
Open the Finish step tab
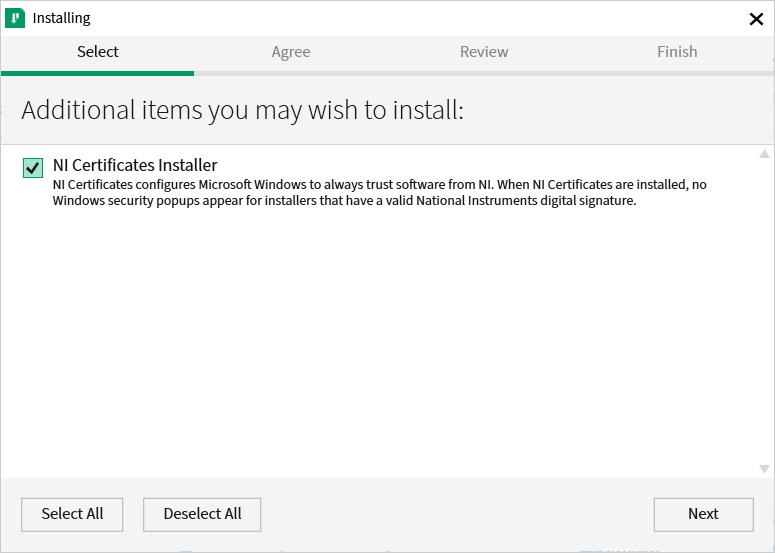(x=677, y=52)
